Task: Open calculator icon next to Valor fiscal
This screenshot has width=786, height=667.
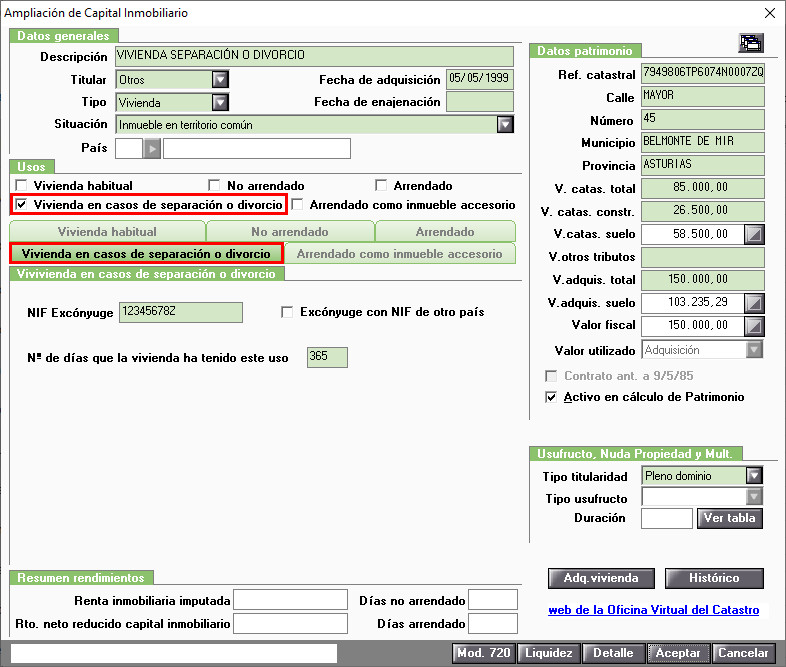Action: click(754, 326)
